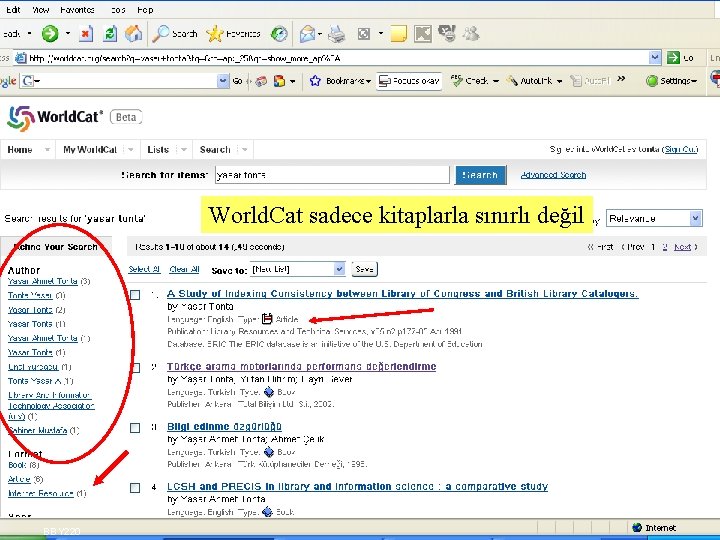Image resolution: width=720 pixels, height=540 pixels.
Task: Click the green Forward arrow button
Action: 50,34
